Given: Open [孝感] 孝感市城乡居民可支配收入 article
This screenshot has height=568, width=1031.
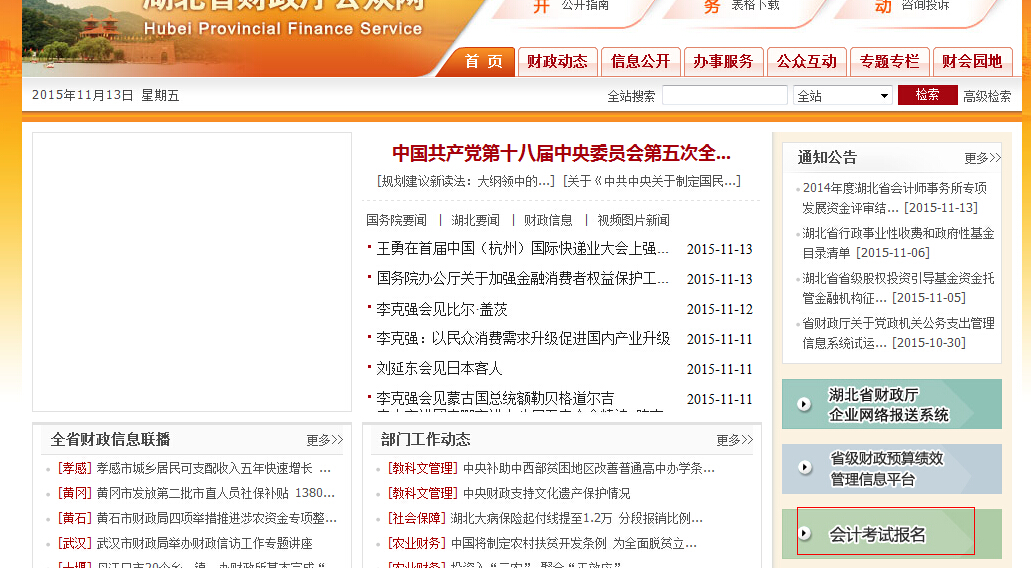Looking at the screenshot, I should point(195,468).
